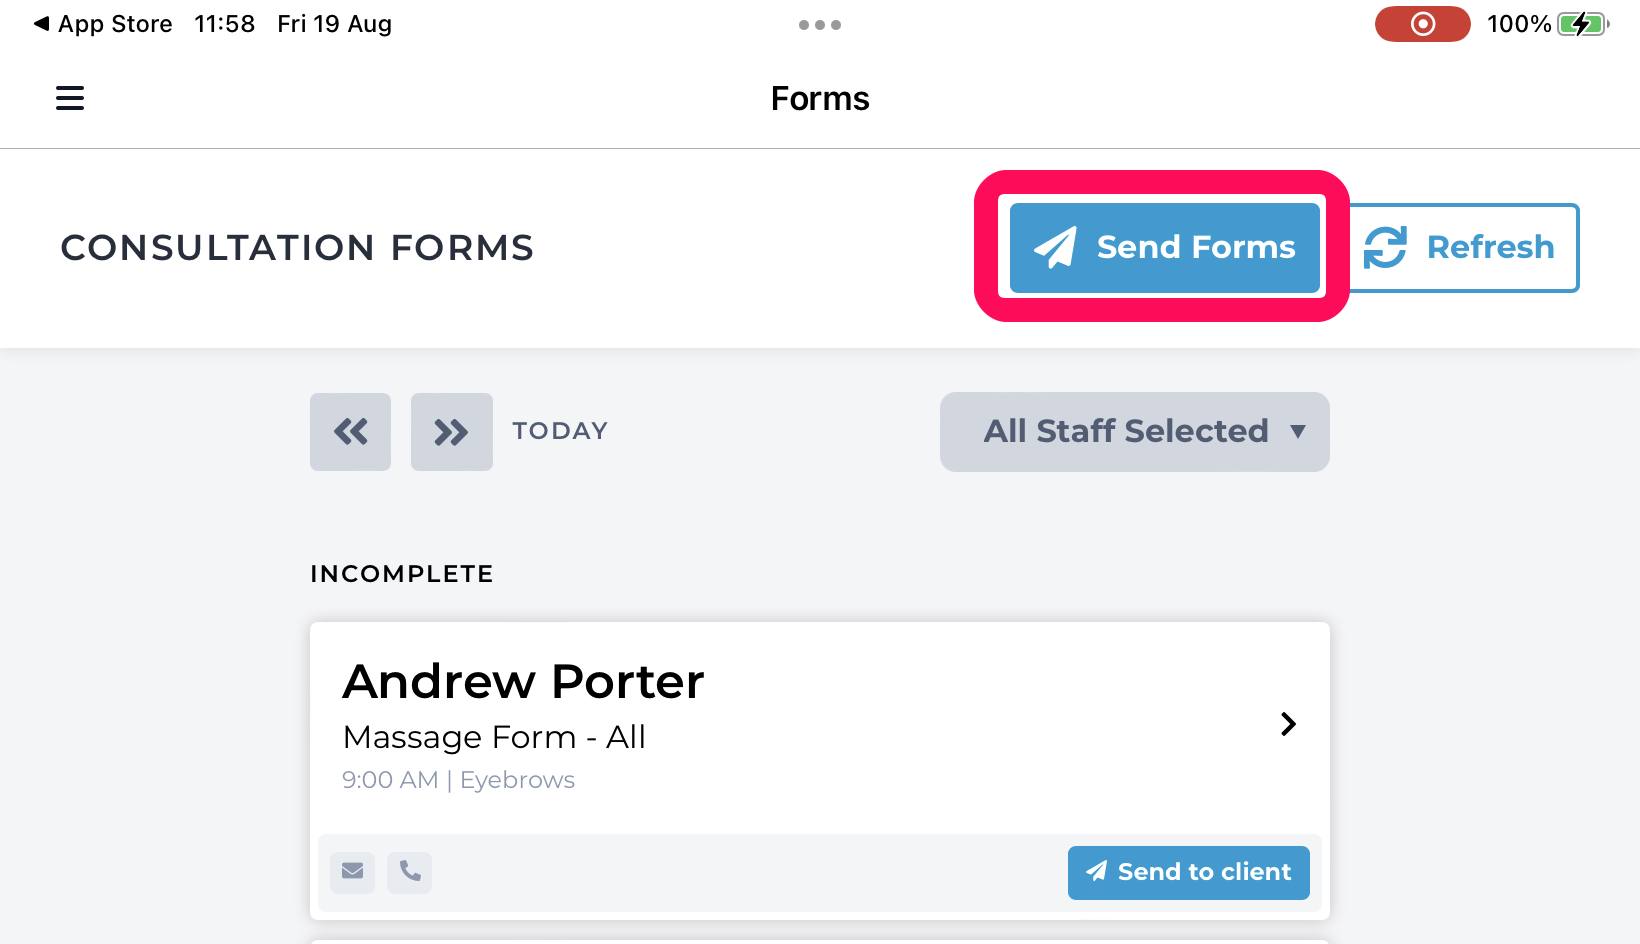Click the Send Forms button
The width and height of the screenshot is (1640, 944).
tap(1165, 248)
